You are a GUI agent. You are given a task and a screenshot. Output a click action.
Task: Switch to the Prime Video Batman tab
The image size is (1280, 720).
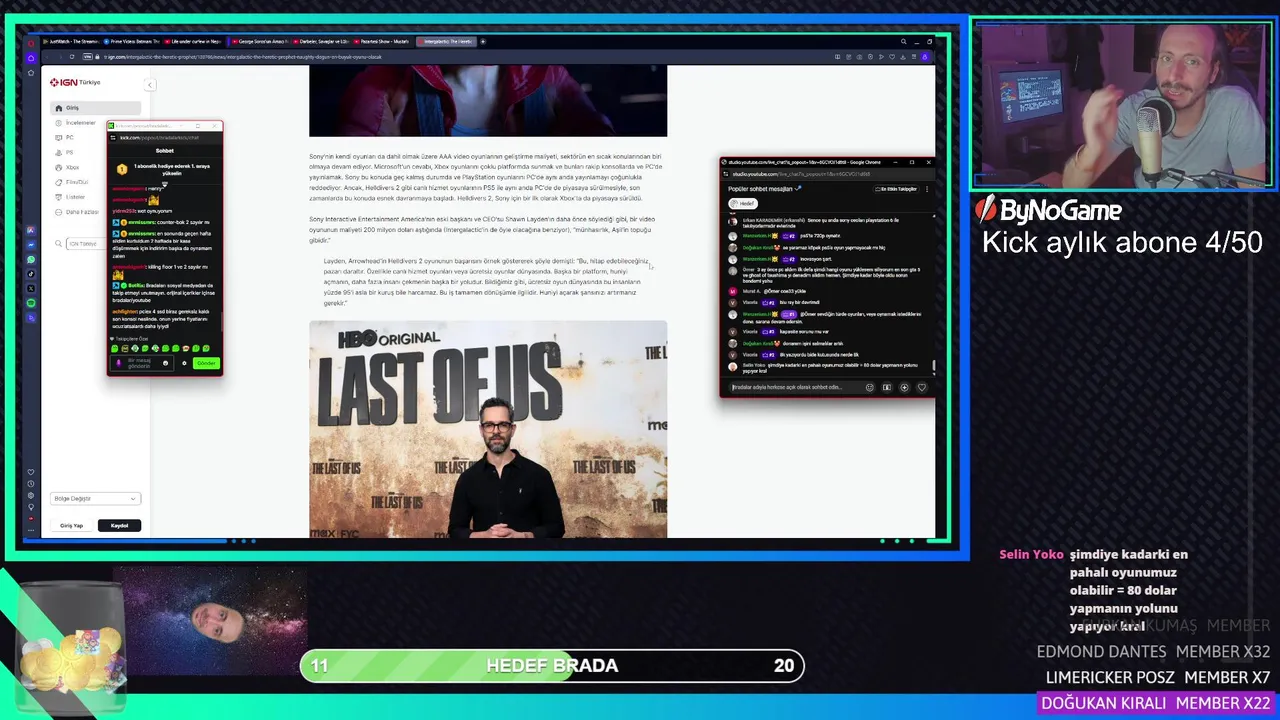coord(130,42)
